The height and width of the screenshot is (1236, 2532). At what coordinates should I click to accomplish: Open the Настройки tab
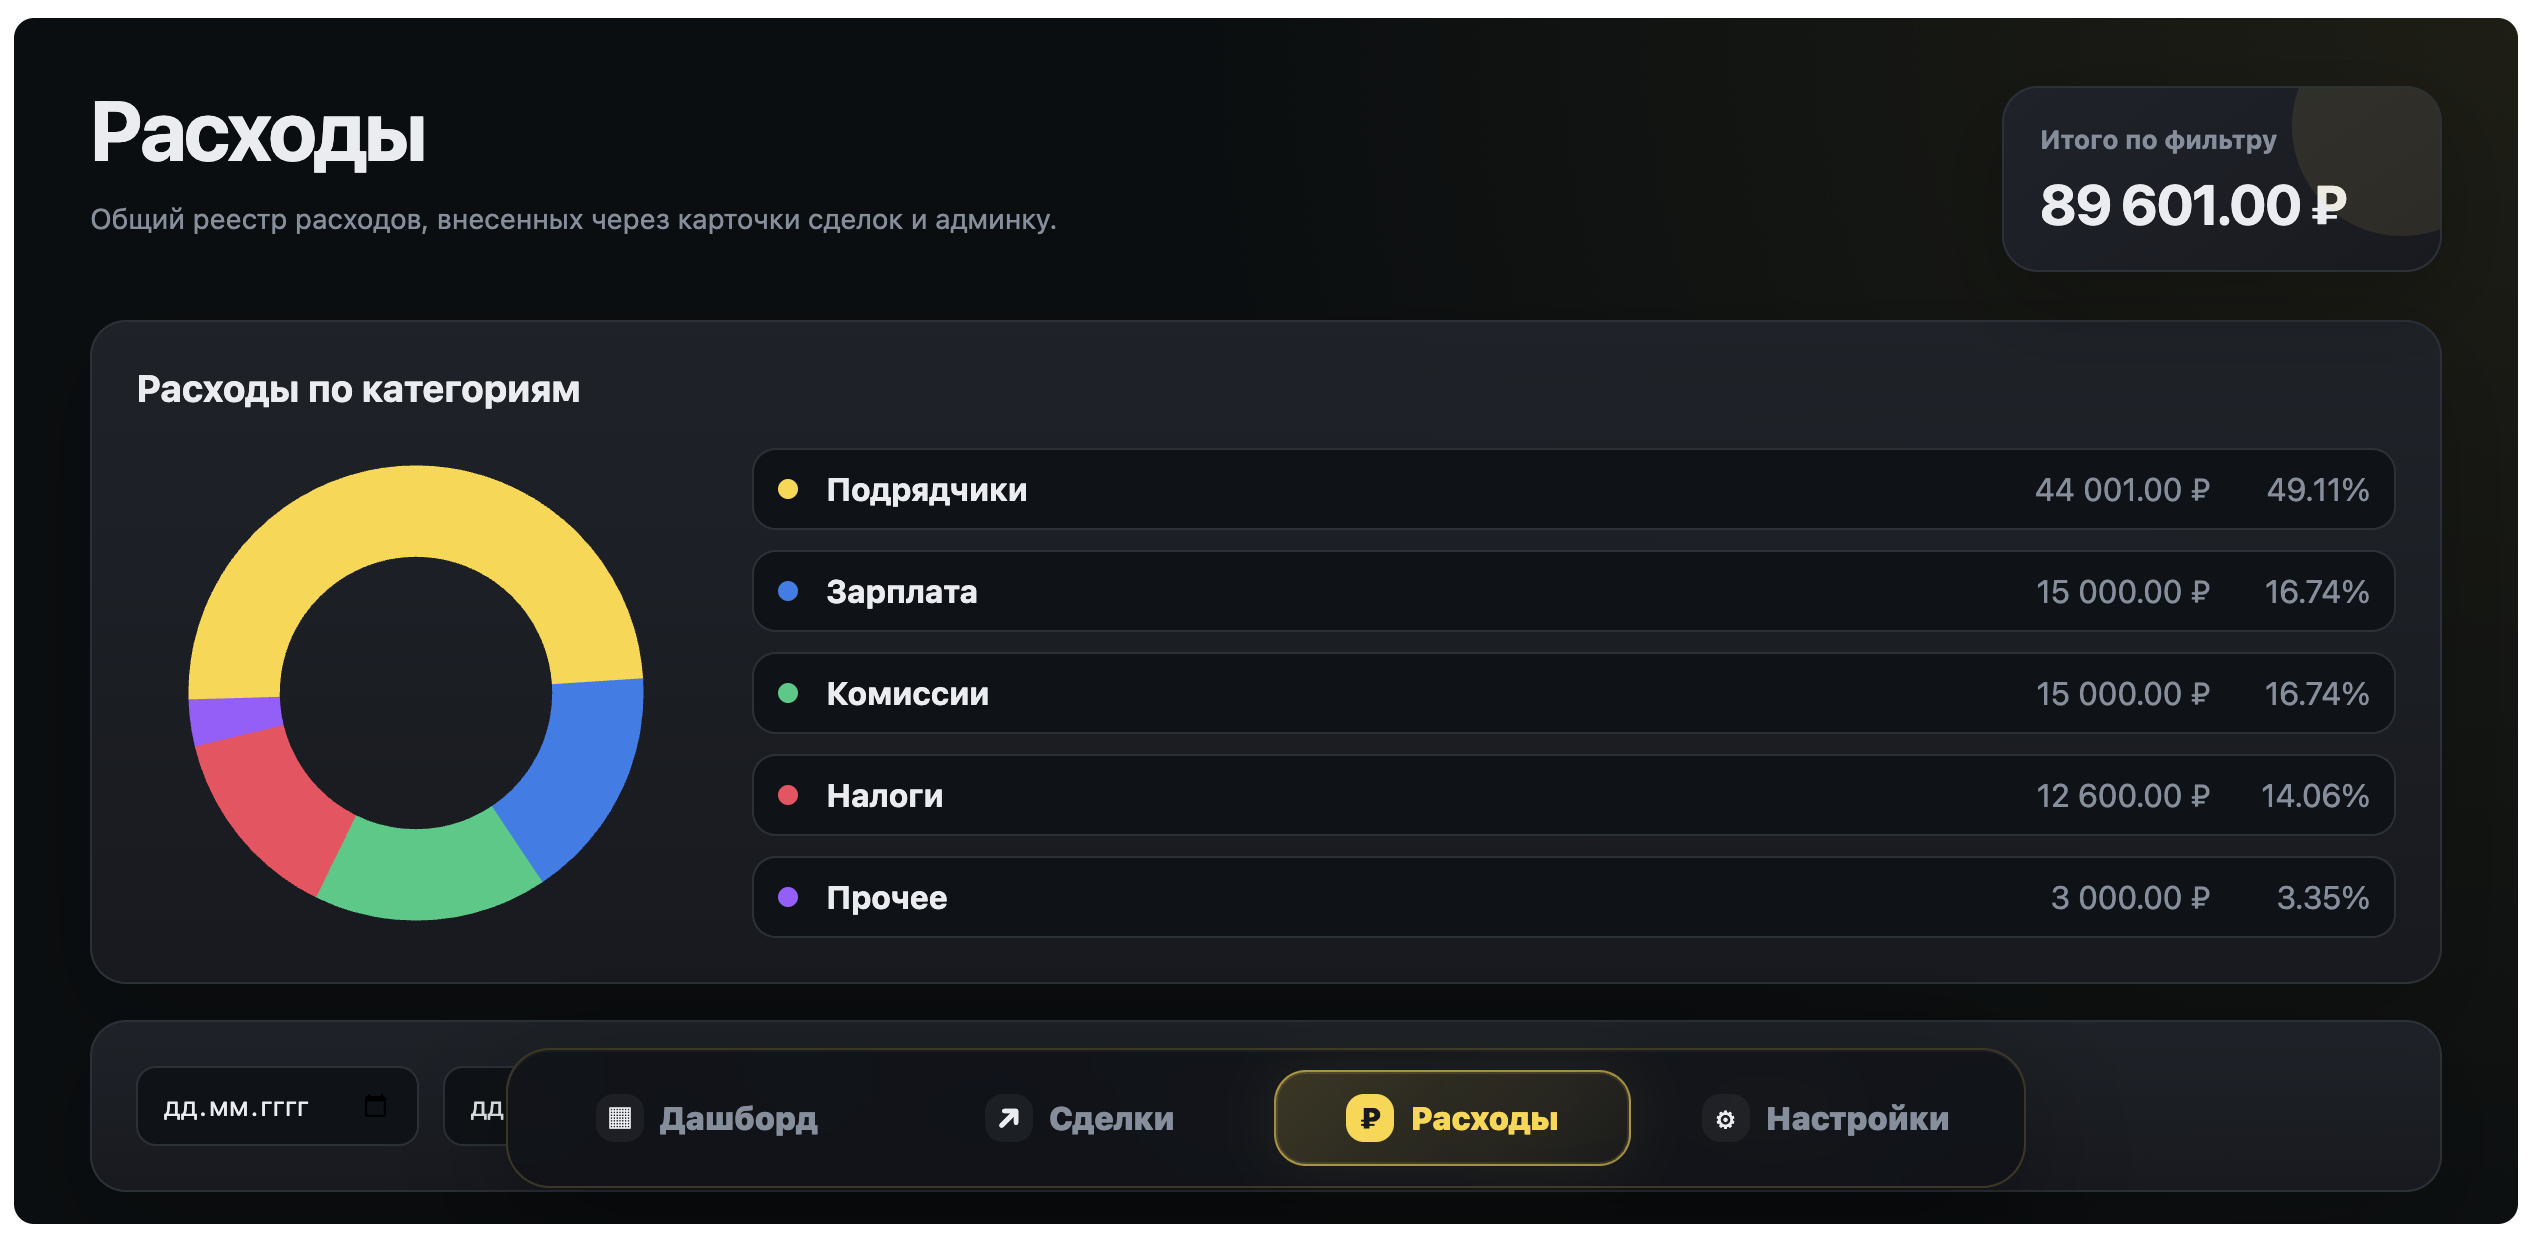(1825, 1118)
